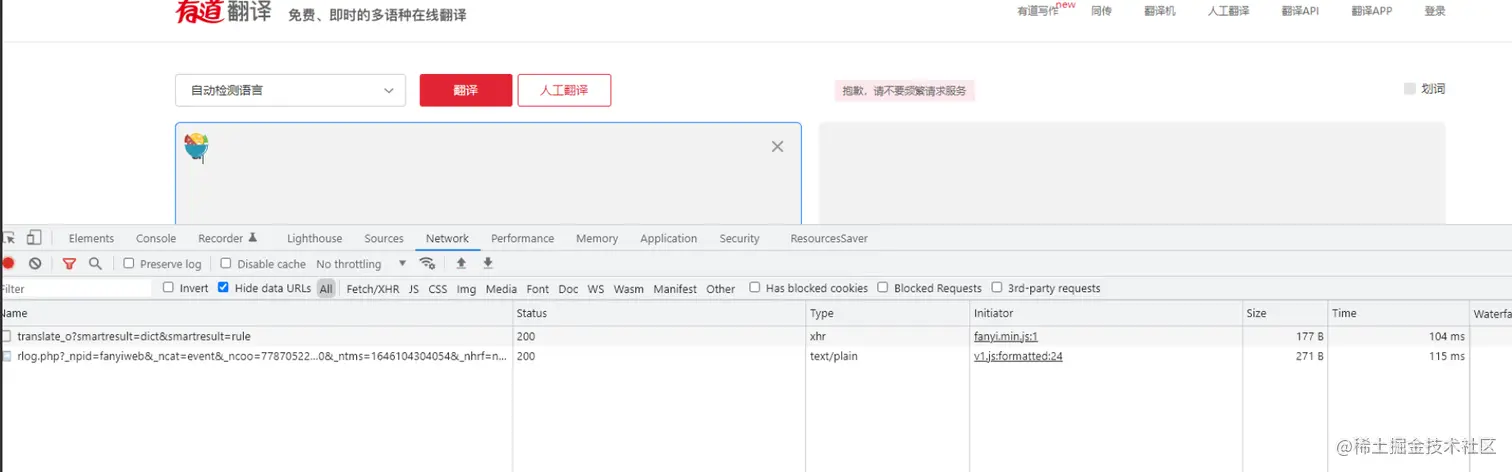This screenshot has height=472, width=1512.
Task: Open the Memory tab
Action: (597, 238)
